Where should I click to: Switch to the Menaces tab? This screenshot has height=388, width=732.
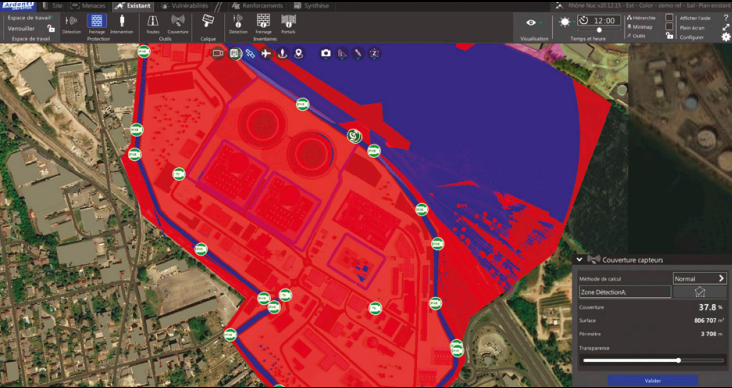89,6
